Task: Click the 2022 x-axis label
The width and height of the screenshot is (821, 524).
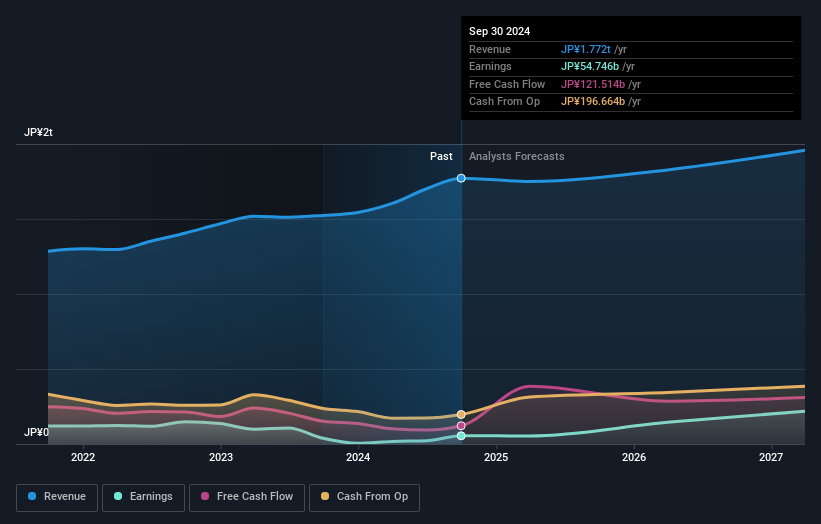Action: click(x=83, y=458)
